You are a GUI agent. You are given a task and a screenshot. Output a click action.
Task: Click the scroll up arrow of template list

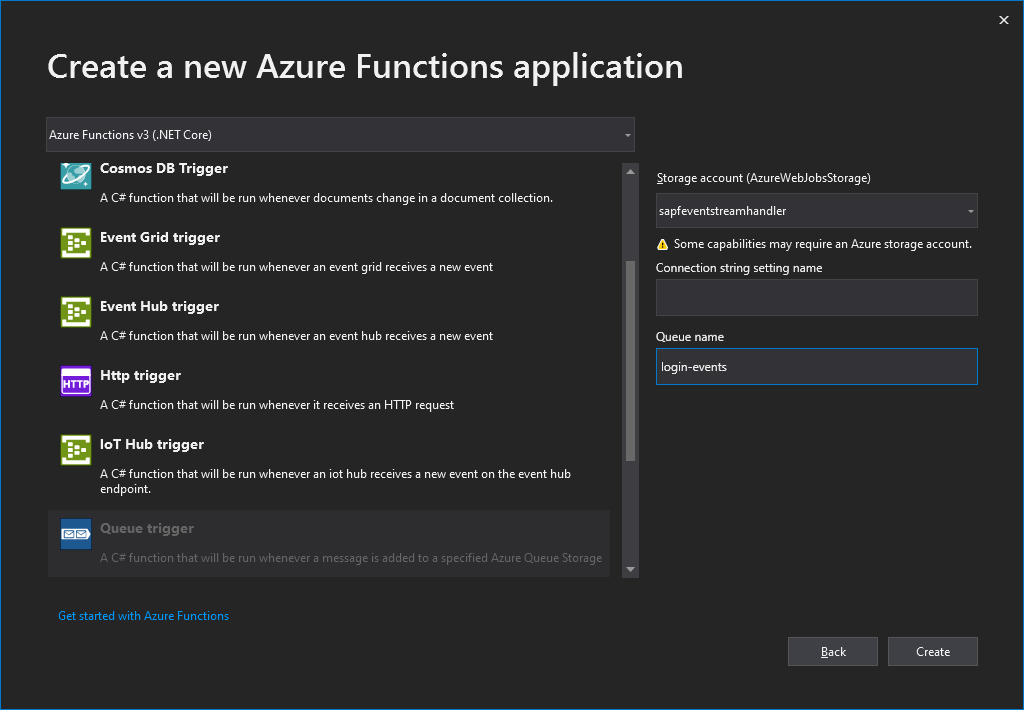630,172
